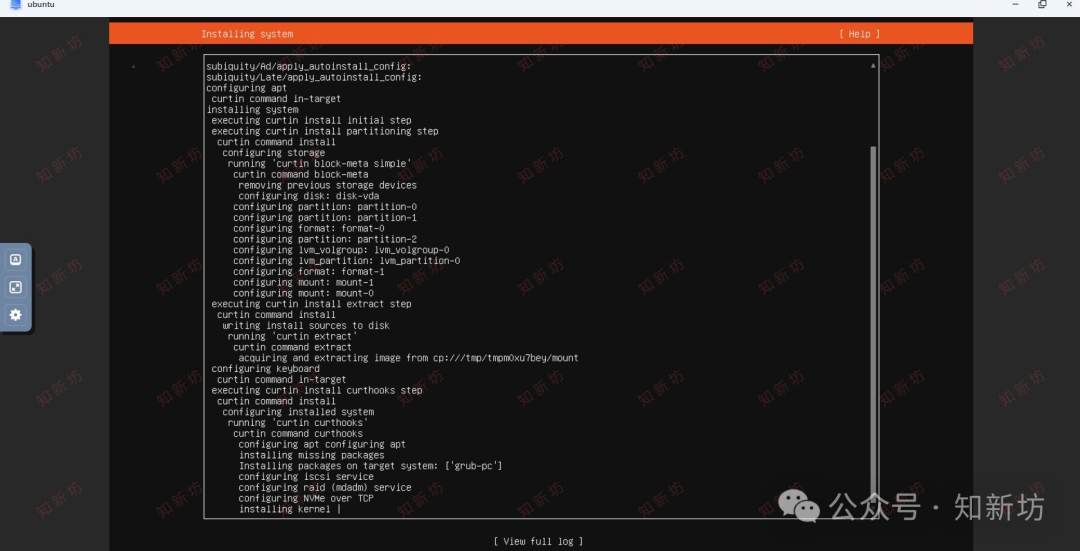Image resolution: width=1080 pixels, height=551 pixels.
Task: Click 'configuring keyboard' log line
Action: pyautogui.click(x=265, y=368)
